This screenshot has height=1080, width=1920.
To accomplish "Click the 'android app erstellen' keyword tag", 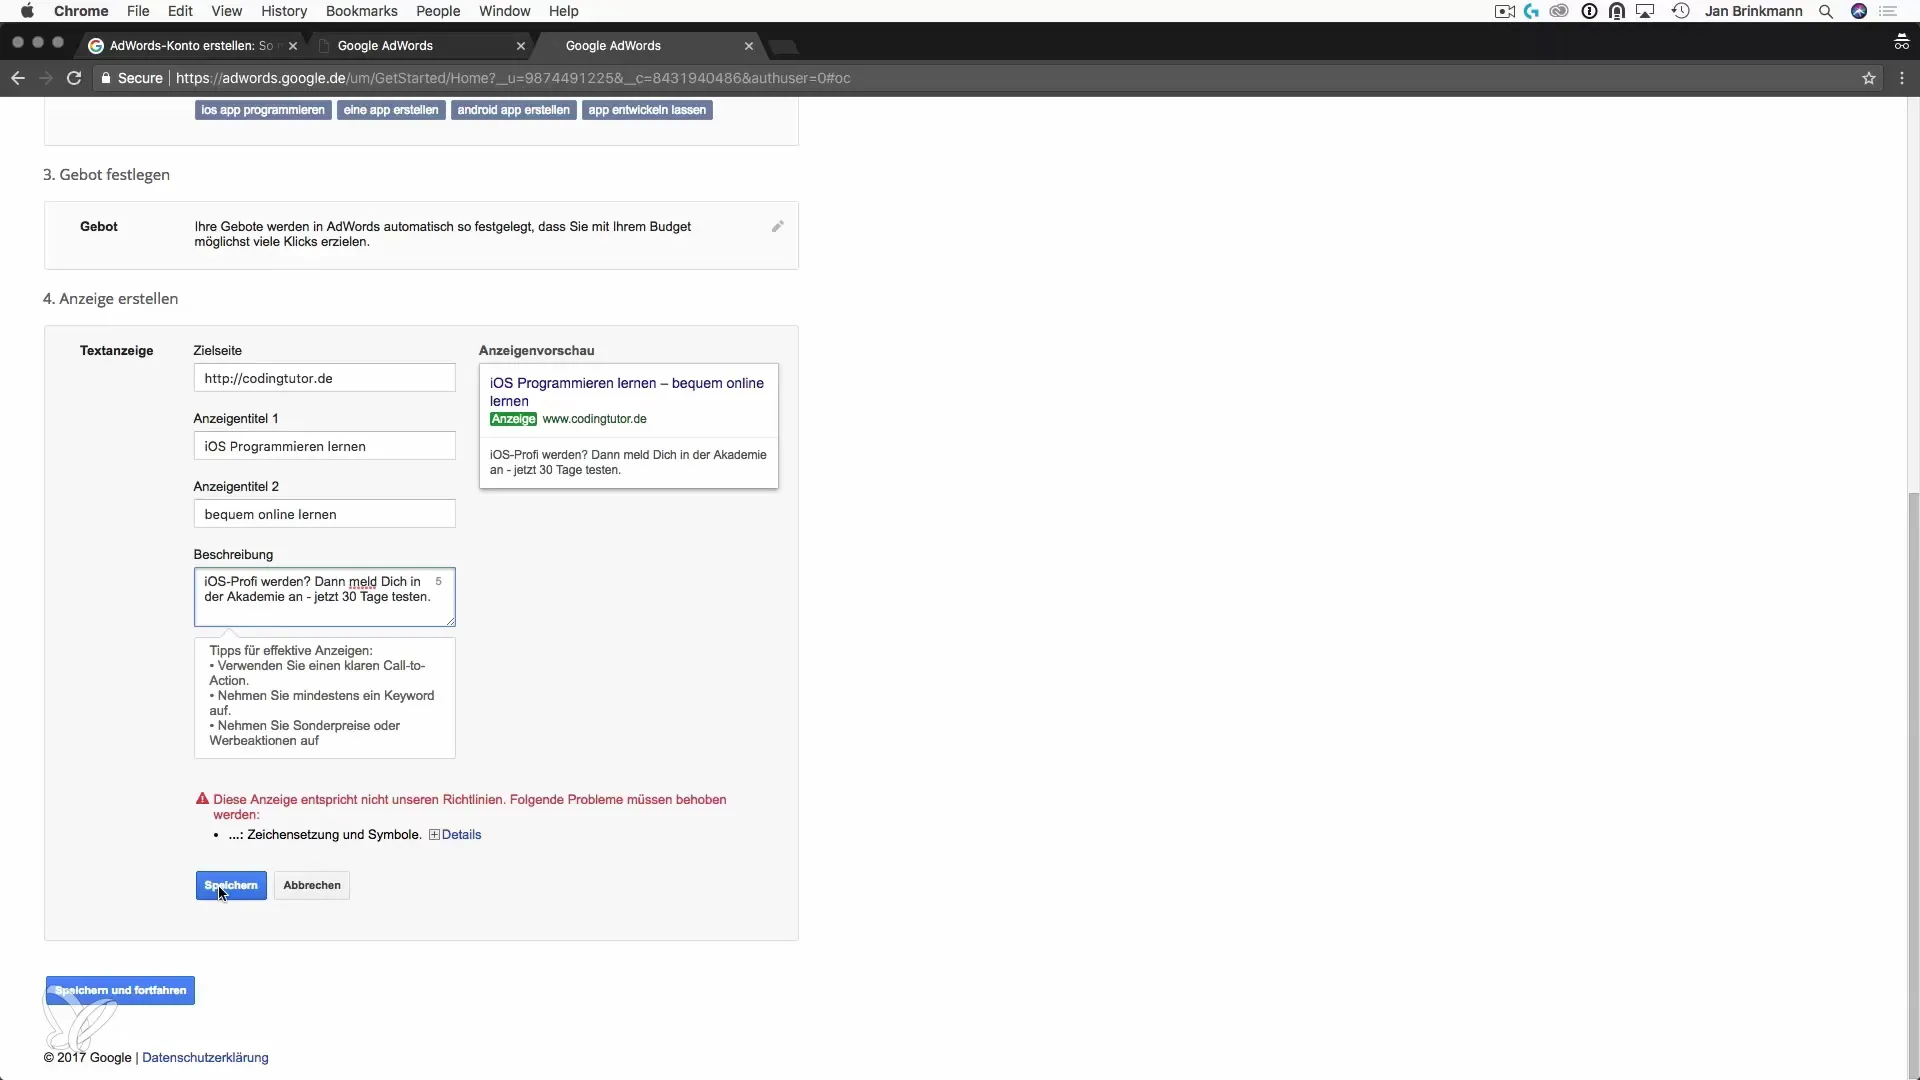I will tap(514, 110).
